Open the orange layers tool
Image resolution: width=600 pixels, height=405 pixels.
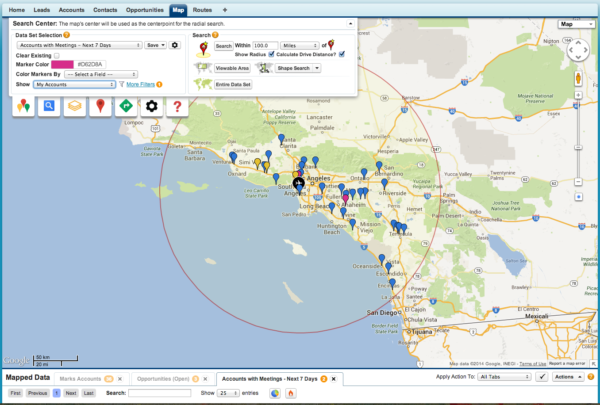pyautogui.click(x=75, y=106)
